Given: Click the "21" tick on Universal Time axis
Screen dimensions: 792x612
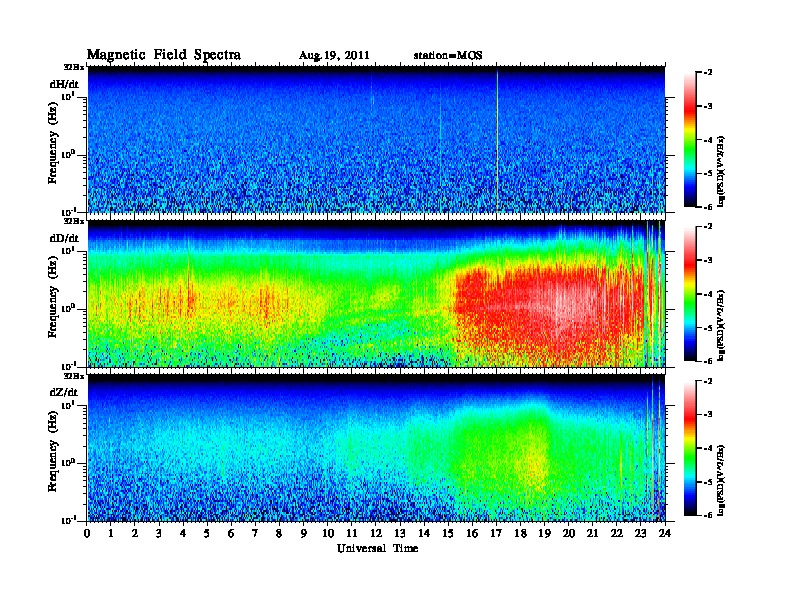Looking at the screenshot, I should click(592, 533).
